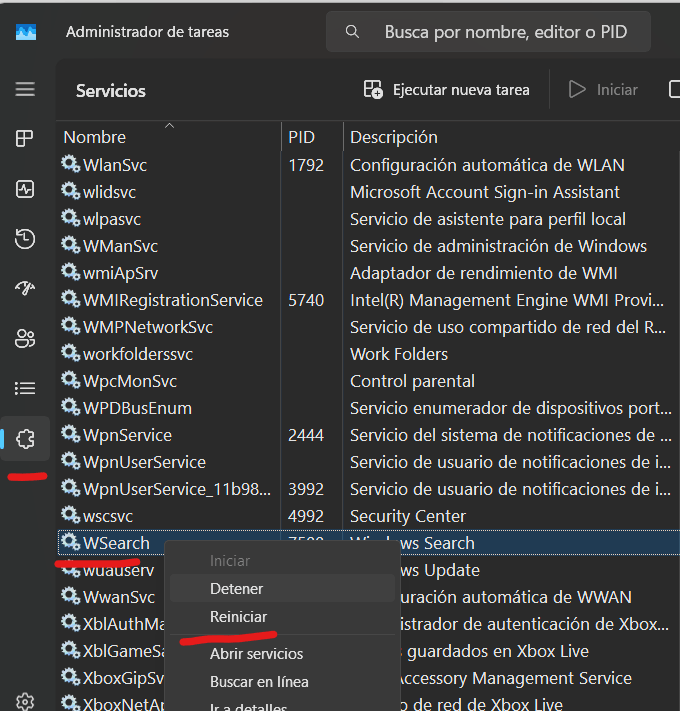The image size is (680, 711).
Task: Click the partially visible stop button
Action: tap(674, 89)
